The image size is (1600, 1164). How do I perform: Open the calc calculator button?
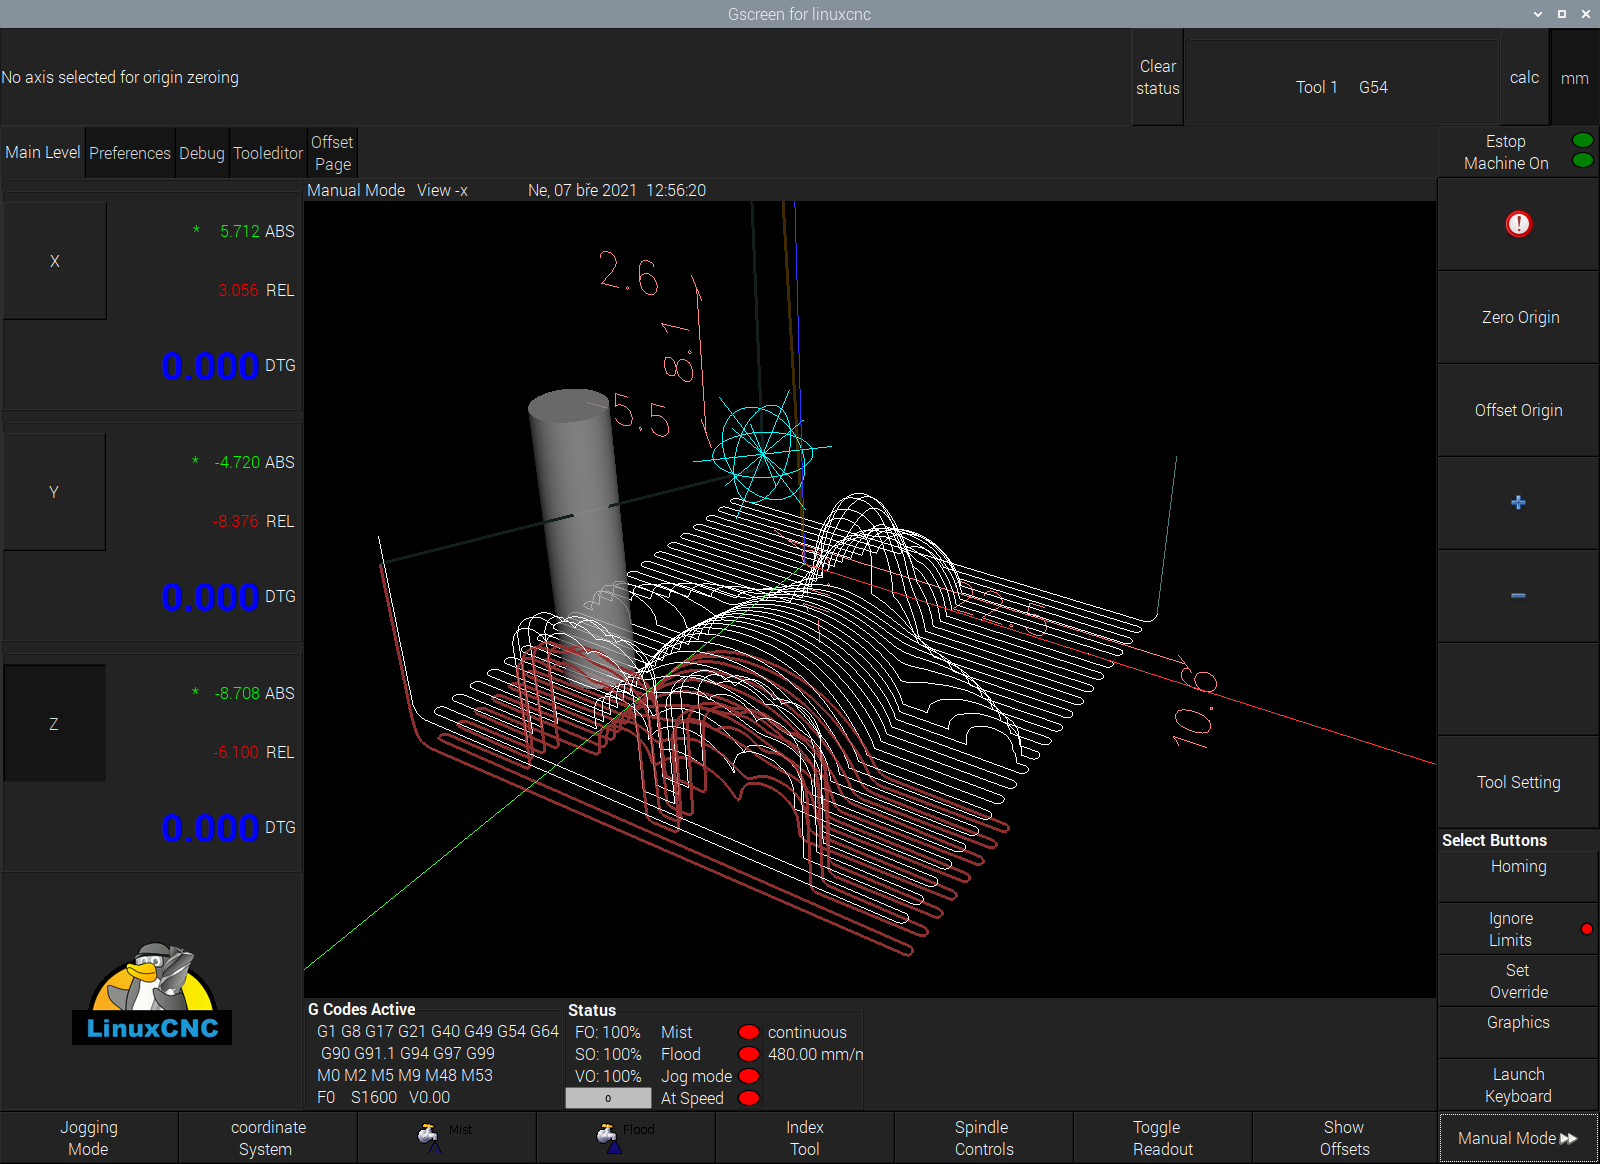tap(1524, 77)
